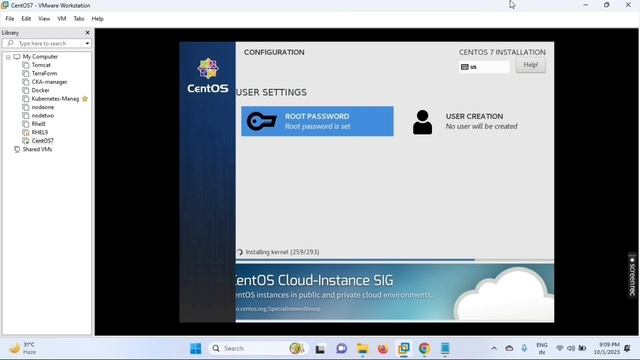
Task: Click the VMware Workstation title bar icon
Action: point(5,5)
